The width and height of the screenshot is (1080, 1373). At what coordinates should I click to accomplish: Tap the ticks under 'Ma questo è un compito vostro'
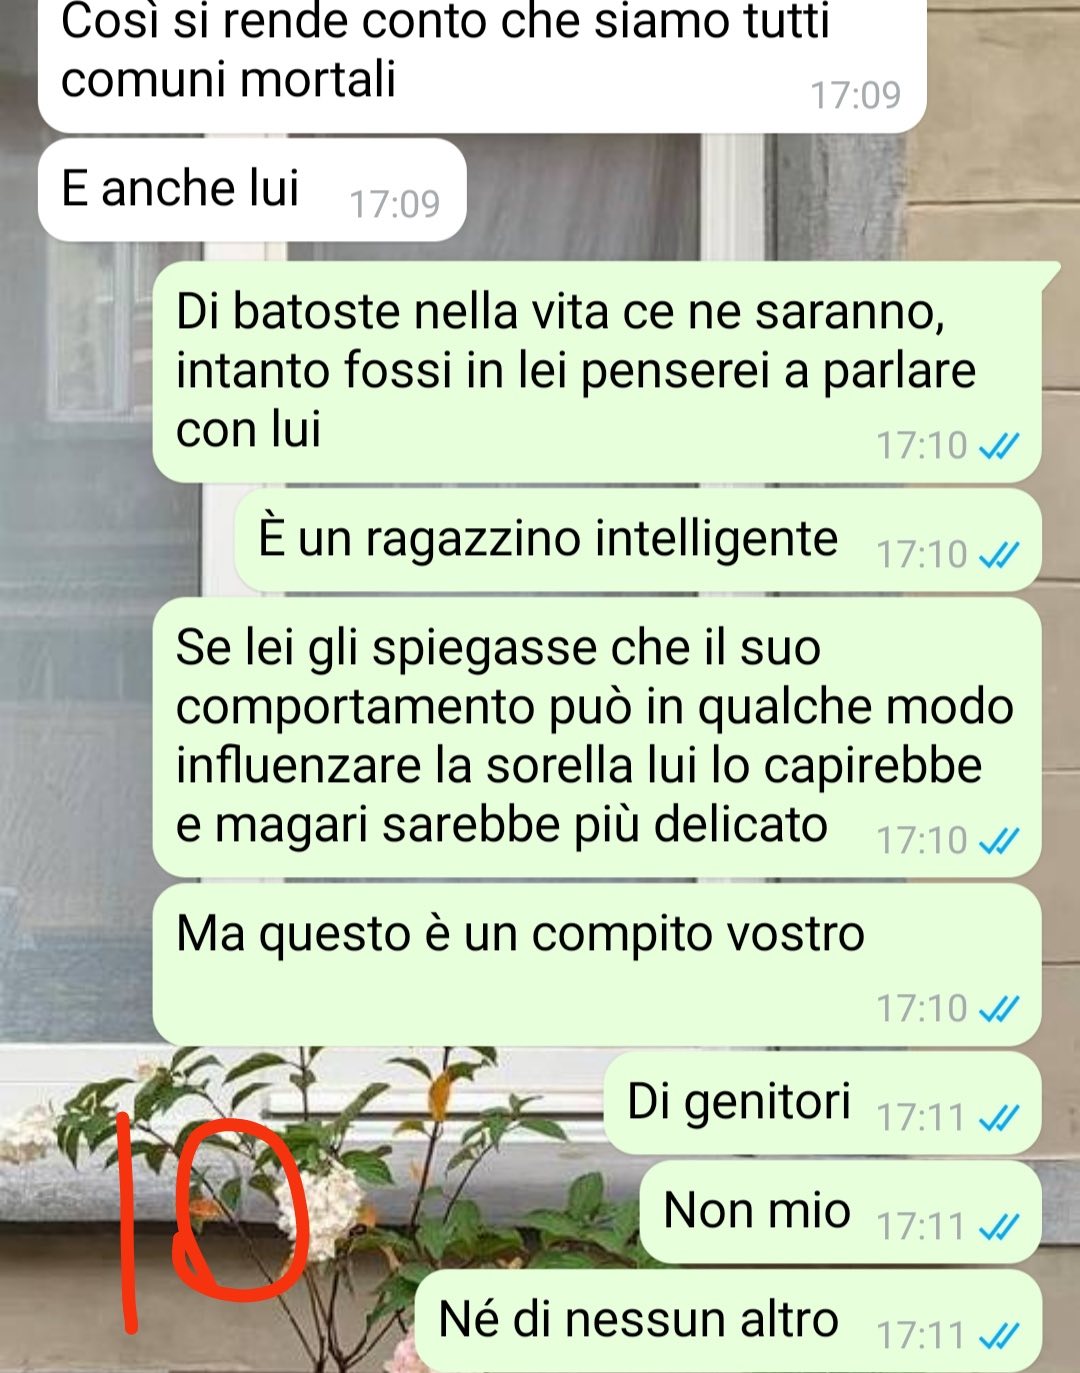point(998,1009)
